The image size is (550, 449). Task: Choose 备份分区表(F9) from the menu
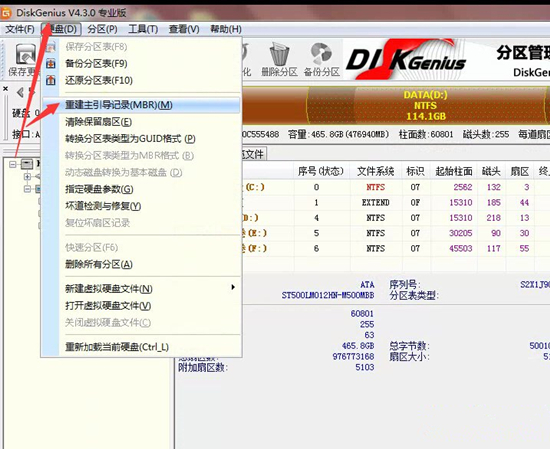[x=141, y=63]
